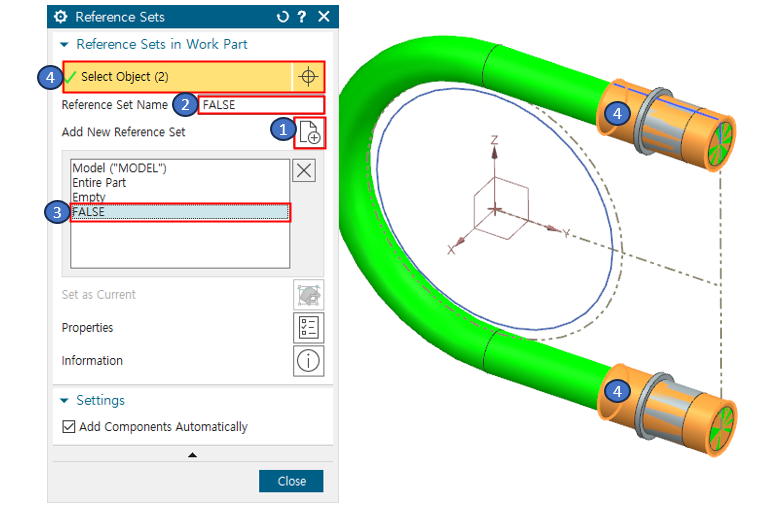Select the Empty reference set entry
The image size is (772, 510).
click(89, 197)
